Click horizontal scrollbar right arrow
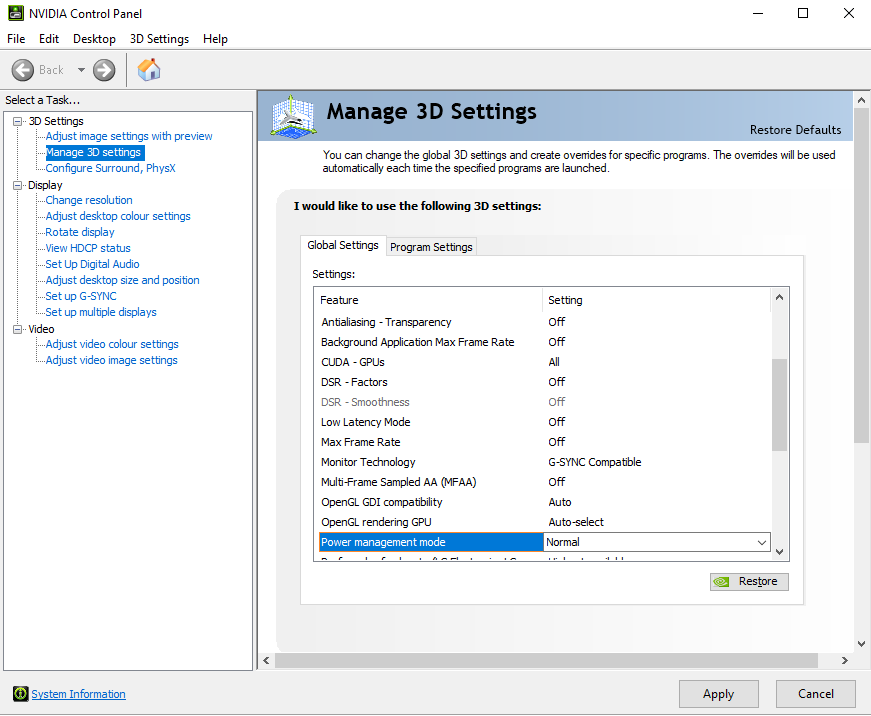The width and height of the screenshot is (871, 716). [x=844, y=660]
